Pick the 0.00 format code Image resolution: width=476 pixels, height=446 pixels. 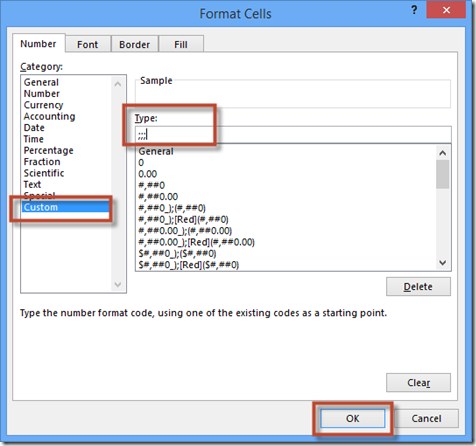(x=148, y=174)
